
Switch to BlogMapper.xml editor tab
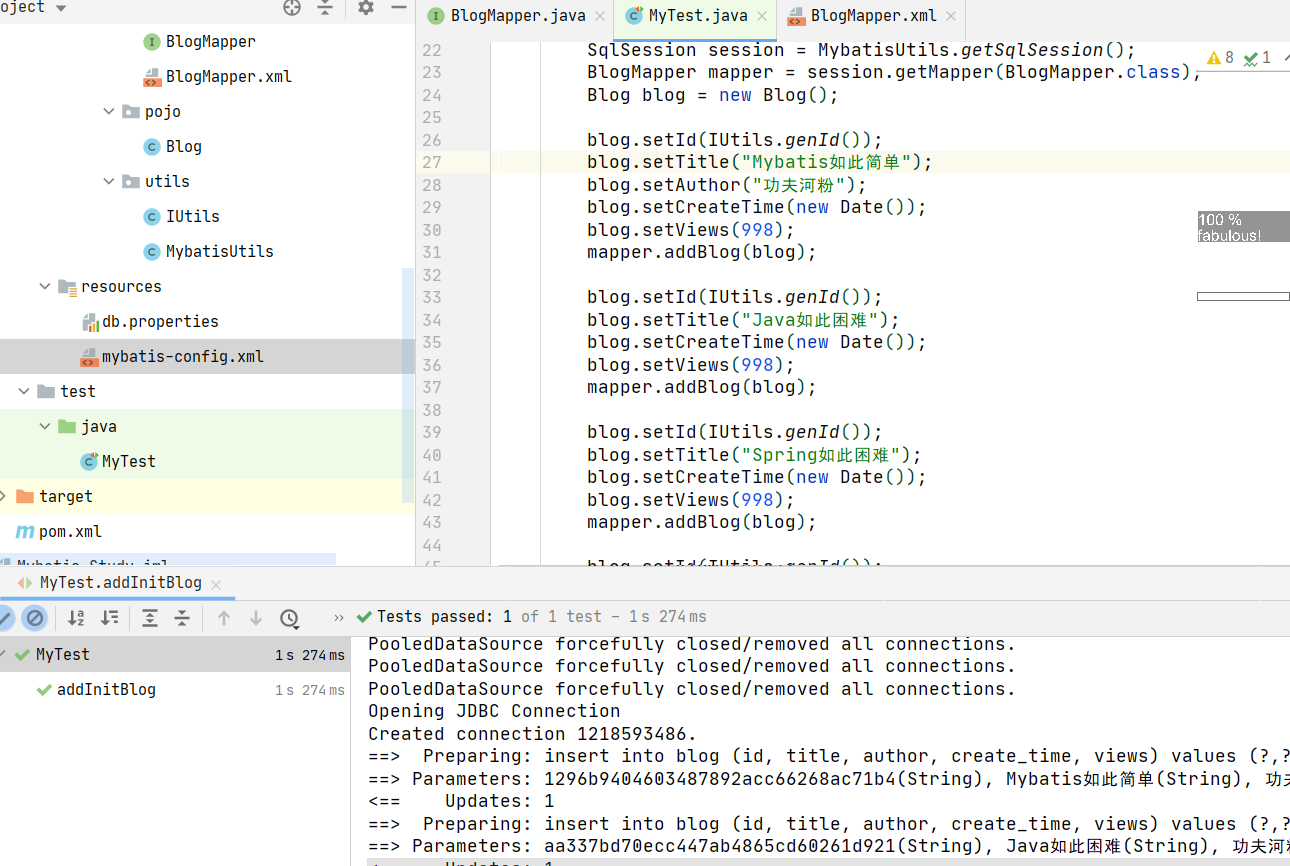pos(873,16)
